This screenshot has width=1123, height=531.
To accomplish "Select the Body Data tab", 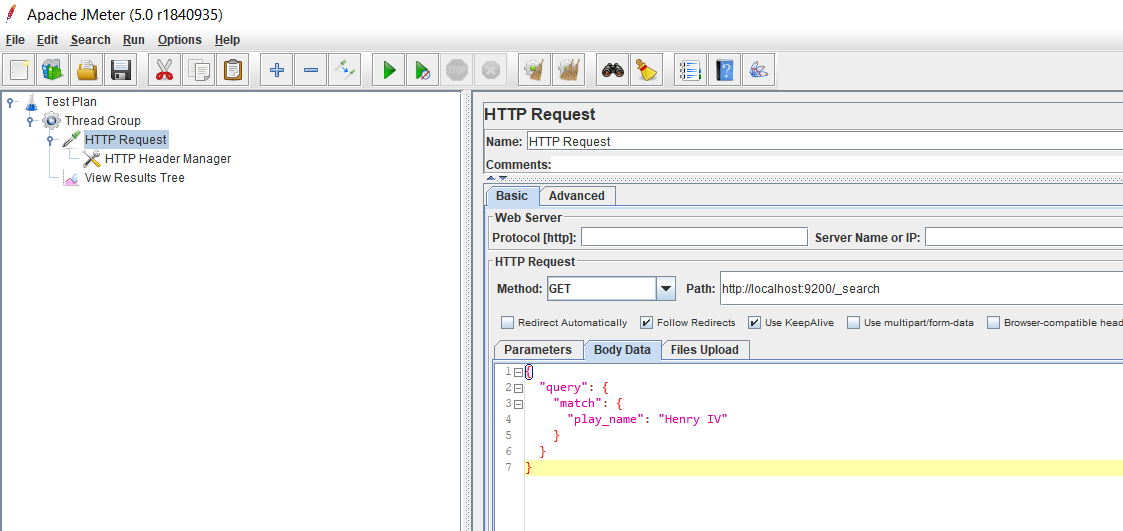I will [622, 350].
